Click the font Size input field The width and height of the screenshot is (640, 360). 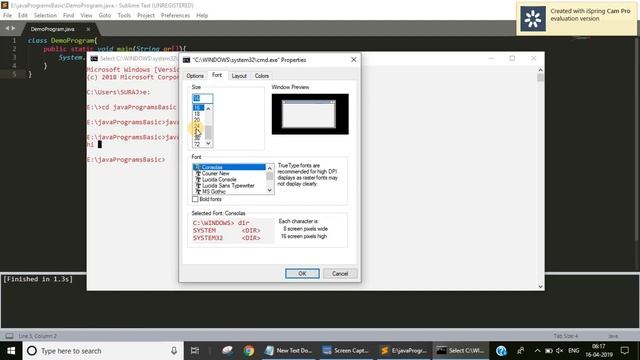pos(202,98)
